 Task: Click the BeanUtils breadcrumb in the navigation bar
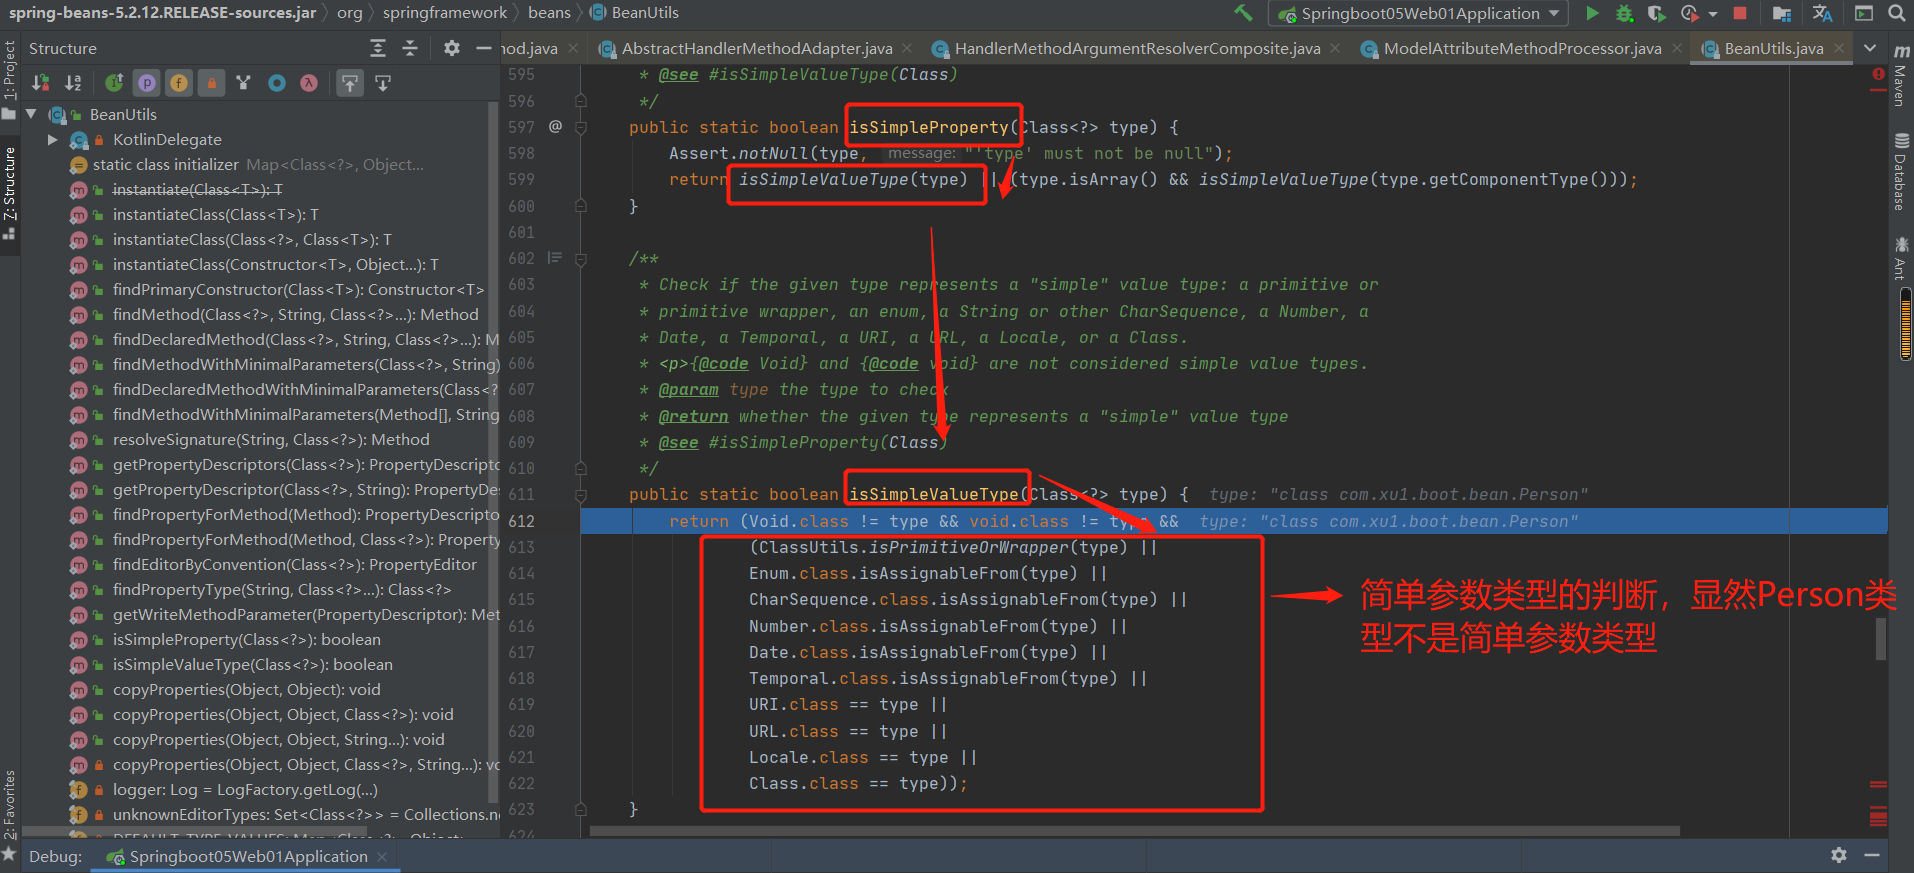635,13
